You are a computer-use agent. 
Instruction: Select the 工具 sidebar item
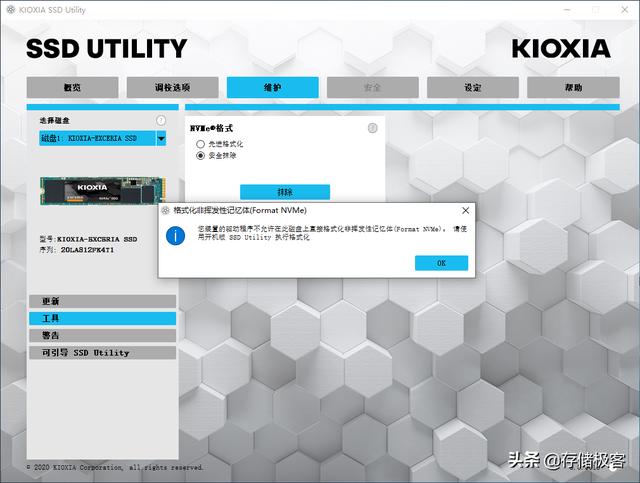click(x=102, y=318)
